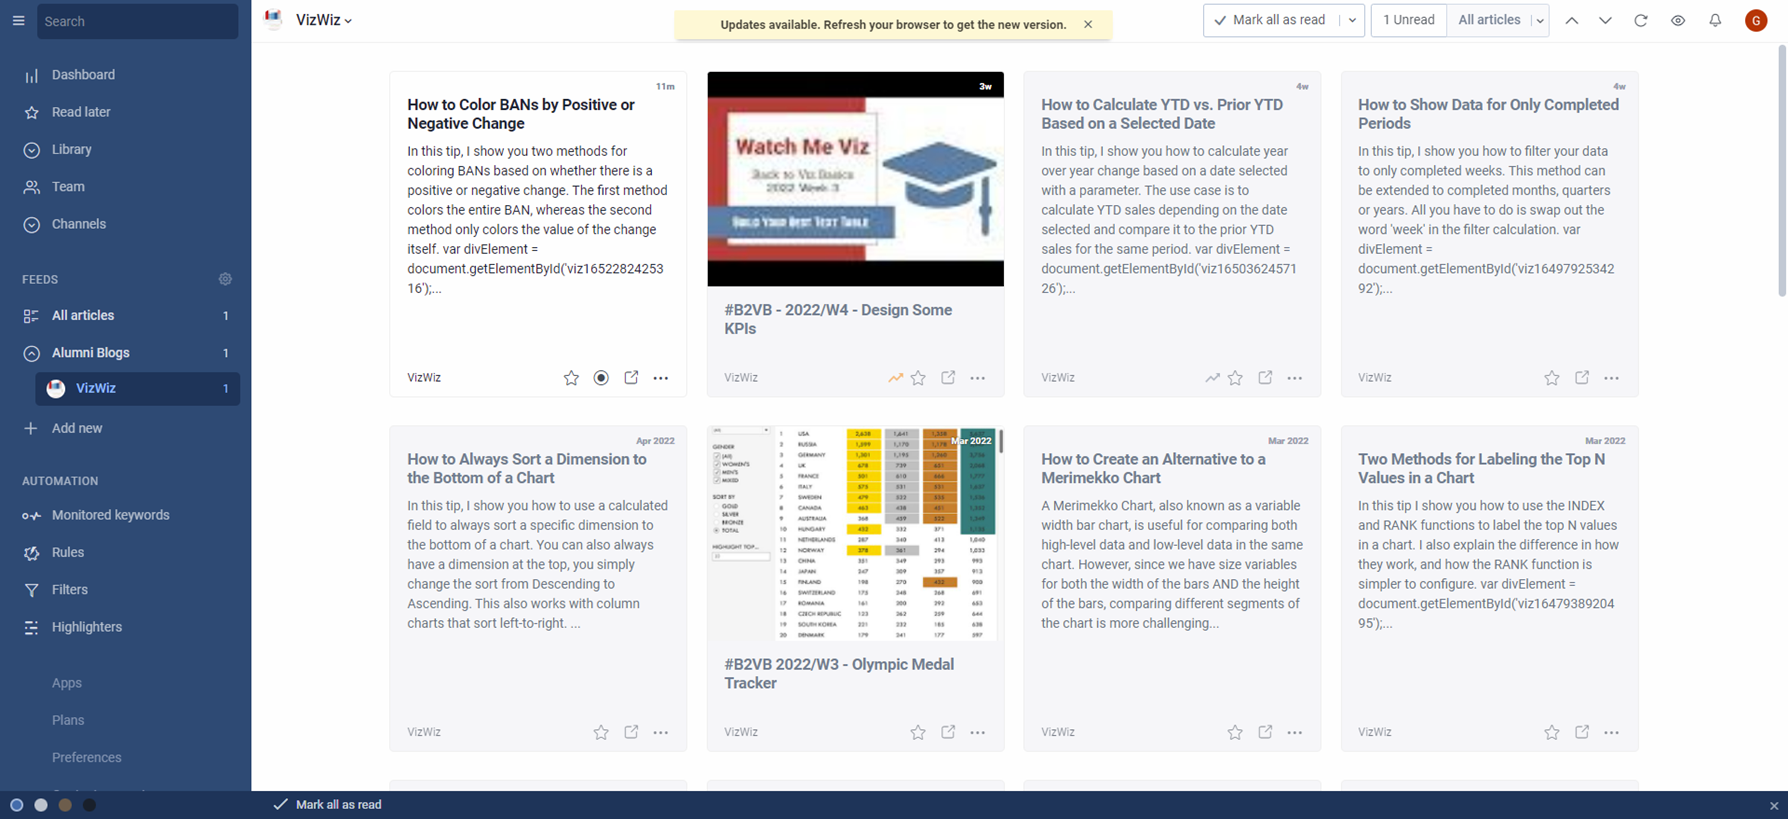This screenshot has width=1788, height=819.
Task: Mark the Color BANs article as read
Action: click(601, 378)
